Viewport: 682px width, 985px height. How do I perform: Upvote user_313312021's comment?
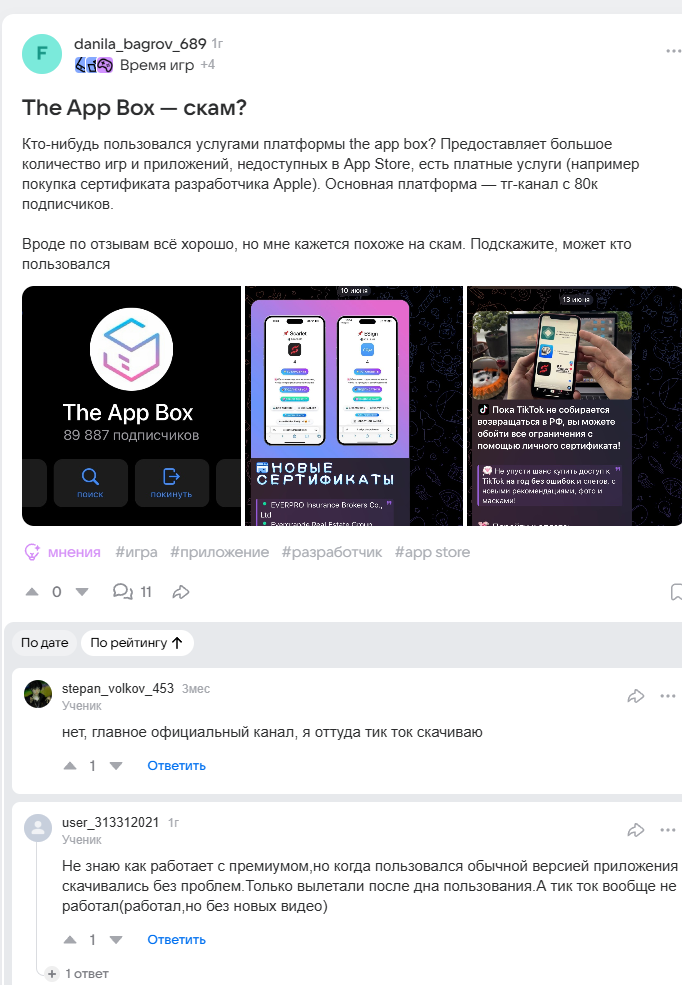[70, 940]
